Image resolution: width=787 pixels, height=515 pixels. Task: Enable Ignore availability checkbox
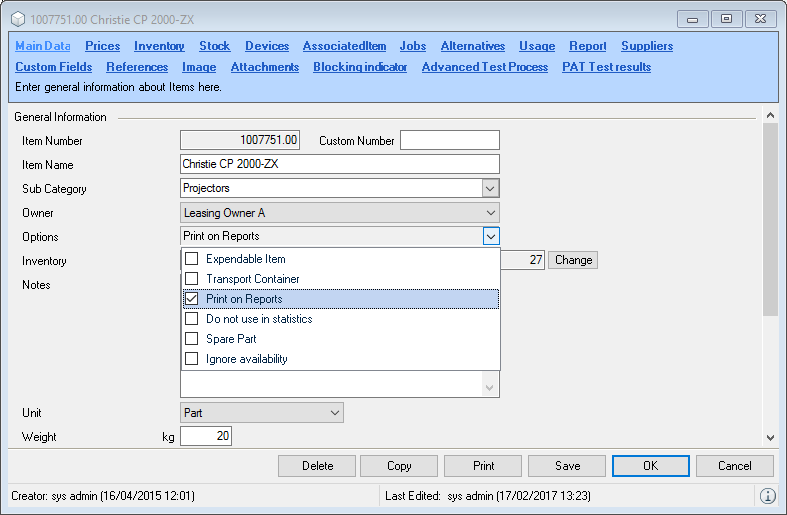click(x=192, y=359)
